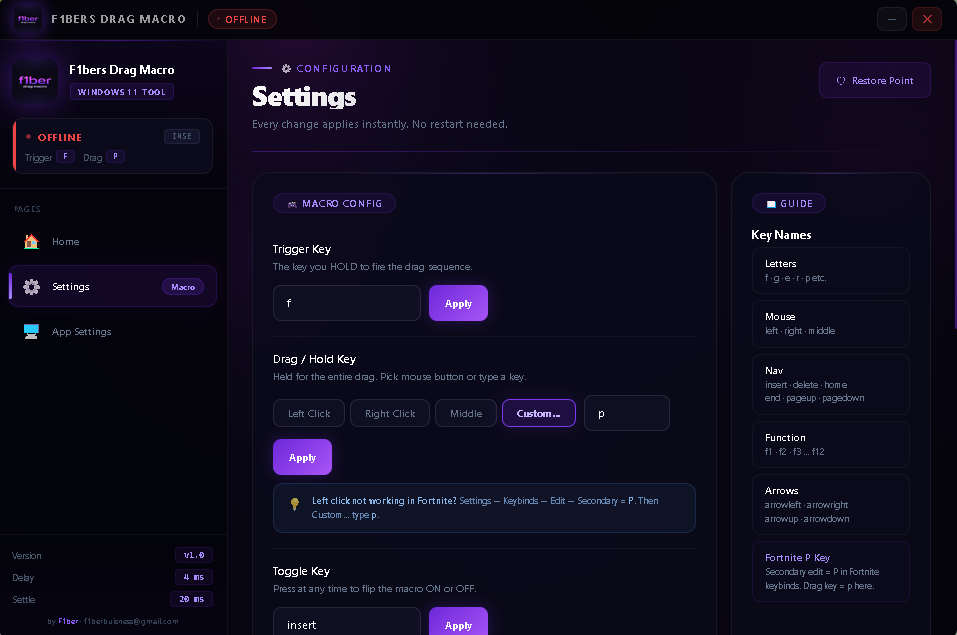The height and width of the screenshot is (635, 957).
Task: Click the Trigger F key badge
Action: pyautogui.click(x=65, y=157)
